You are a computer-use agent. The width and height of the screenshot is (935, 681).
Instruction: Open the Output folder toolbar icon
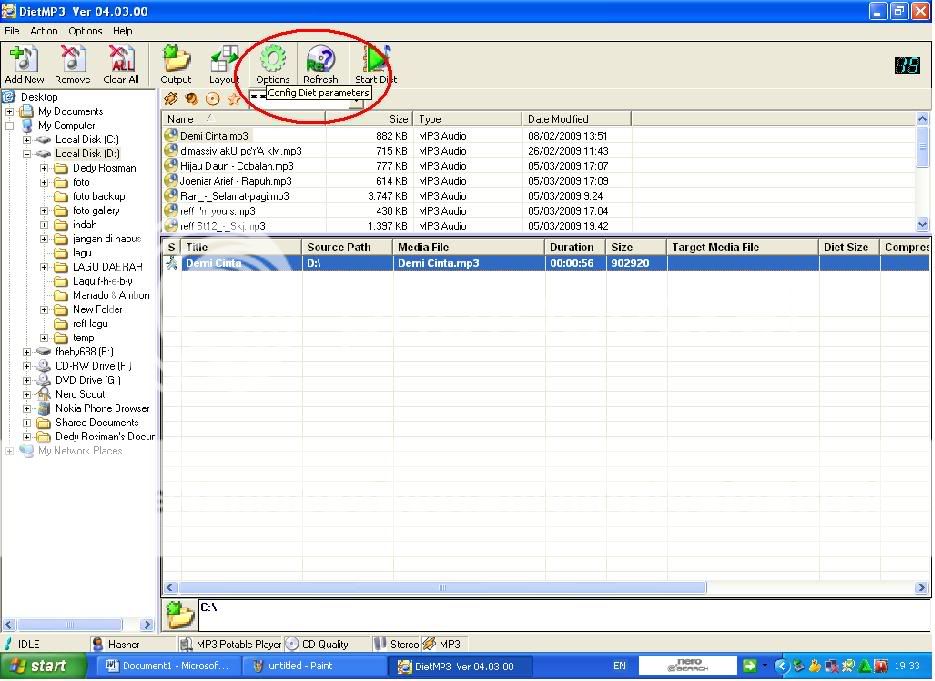pos(176,62)
